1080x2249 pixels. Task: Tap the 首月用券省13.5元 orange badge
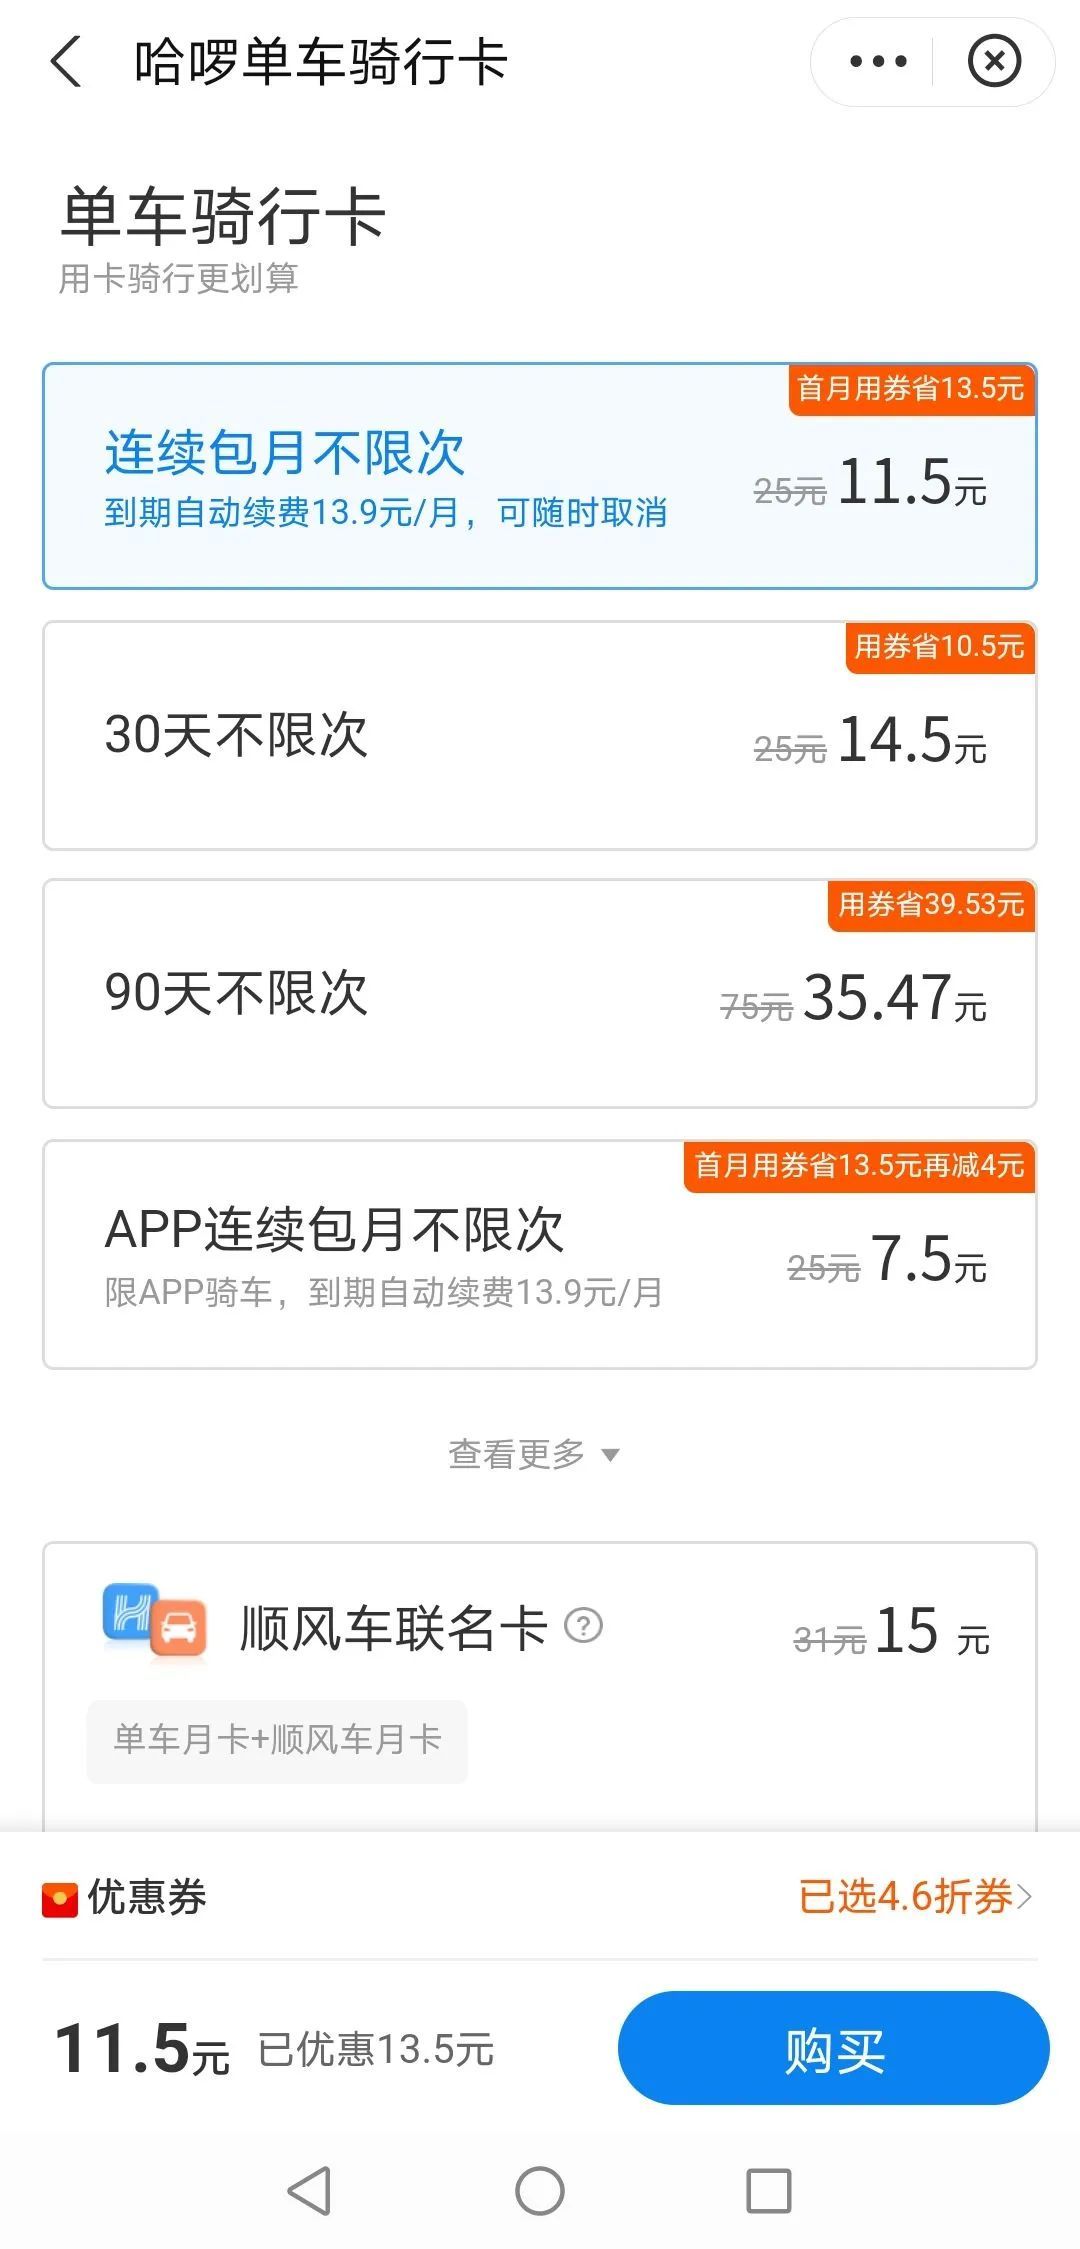911,388
